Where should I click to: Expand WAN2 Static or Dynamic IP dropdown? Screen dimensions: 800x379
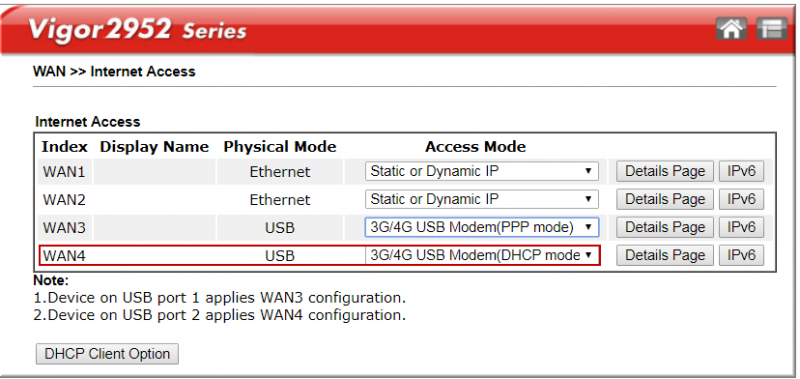point(482,199)
